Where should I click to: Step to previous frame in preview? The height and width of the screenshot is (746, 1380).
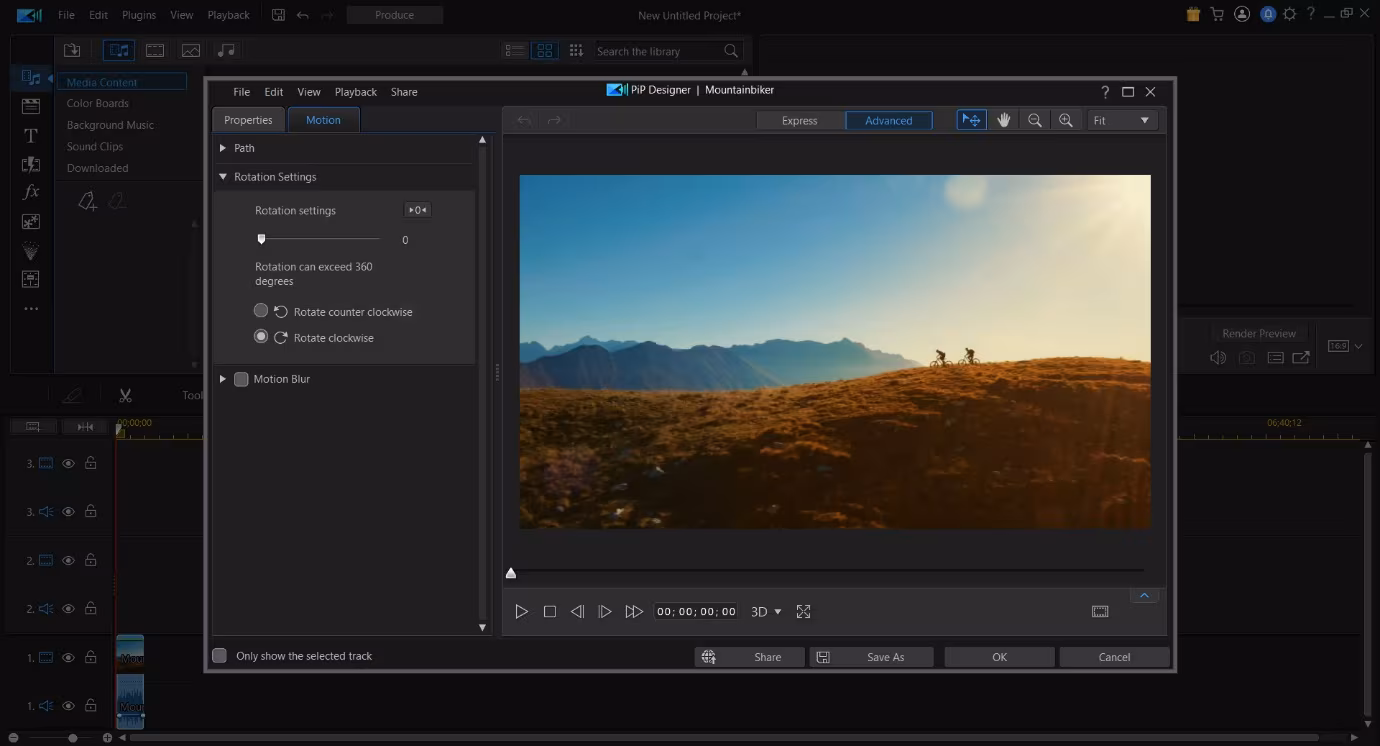coord(577,611)
